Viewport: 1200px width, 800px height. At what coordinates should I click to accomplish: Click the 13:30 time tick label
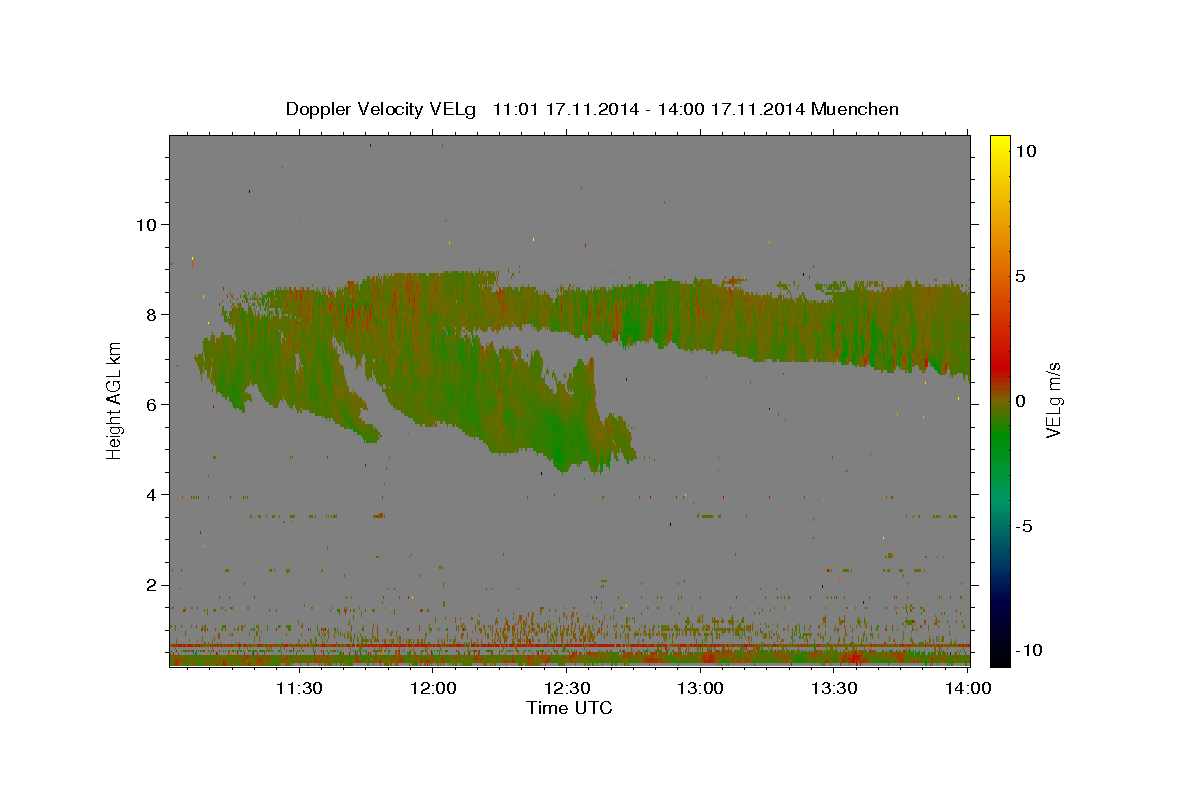point(835,688)
